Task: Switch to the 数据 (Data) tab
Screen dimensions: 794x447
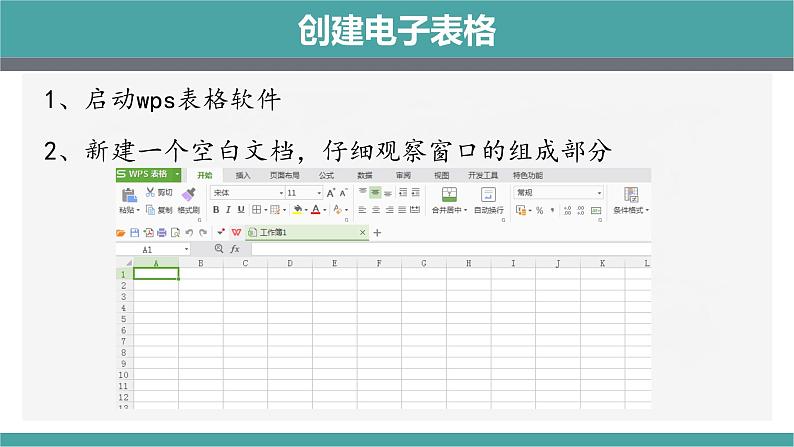Action: pos(365,175)
